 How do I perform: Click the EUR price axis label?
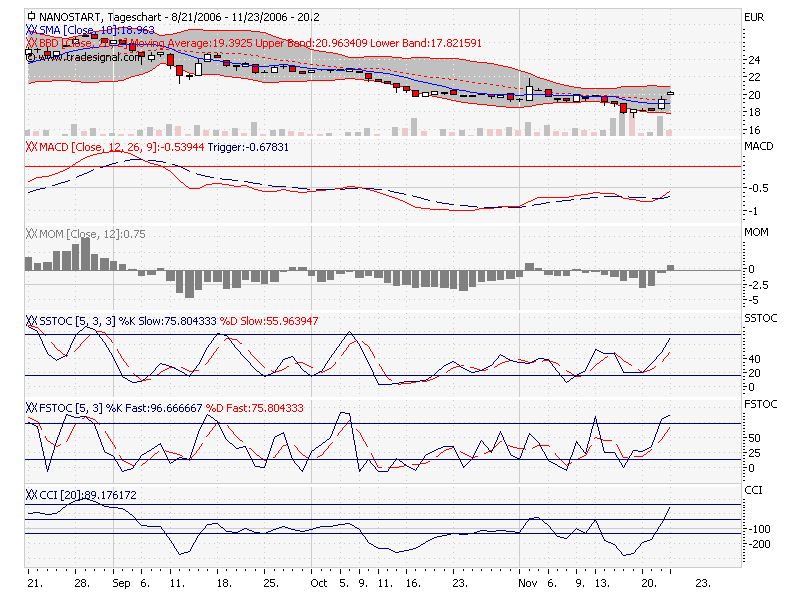(x=754, y=17)
